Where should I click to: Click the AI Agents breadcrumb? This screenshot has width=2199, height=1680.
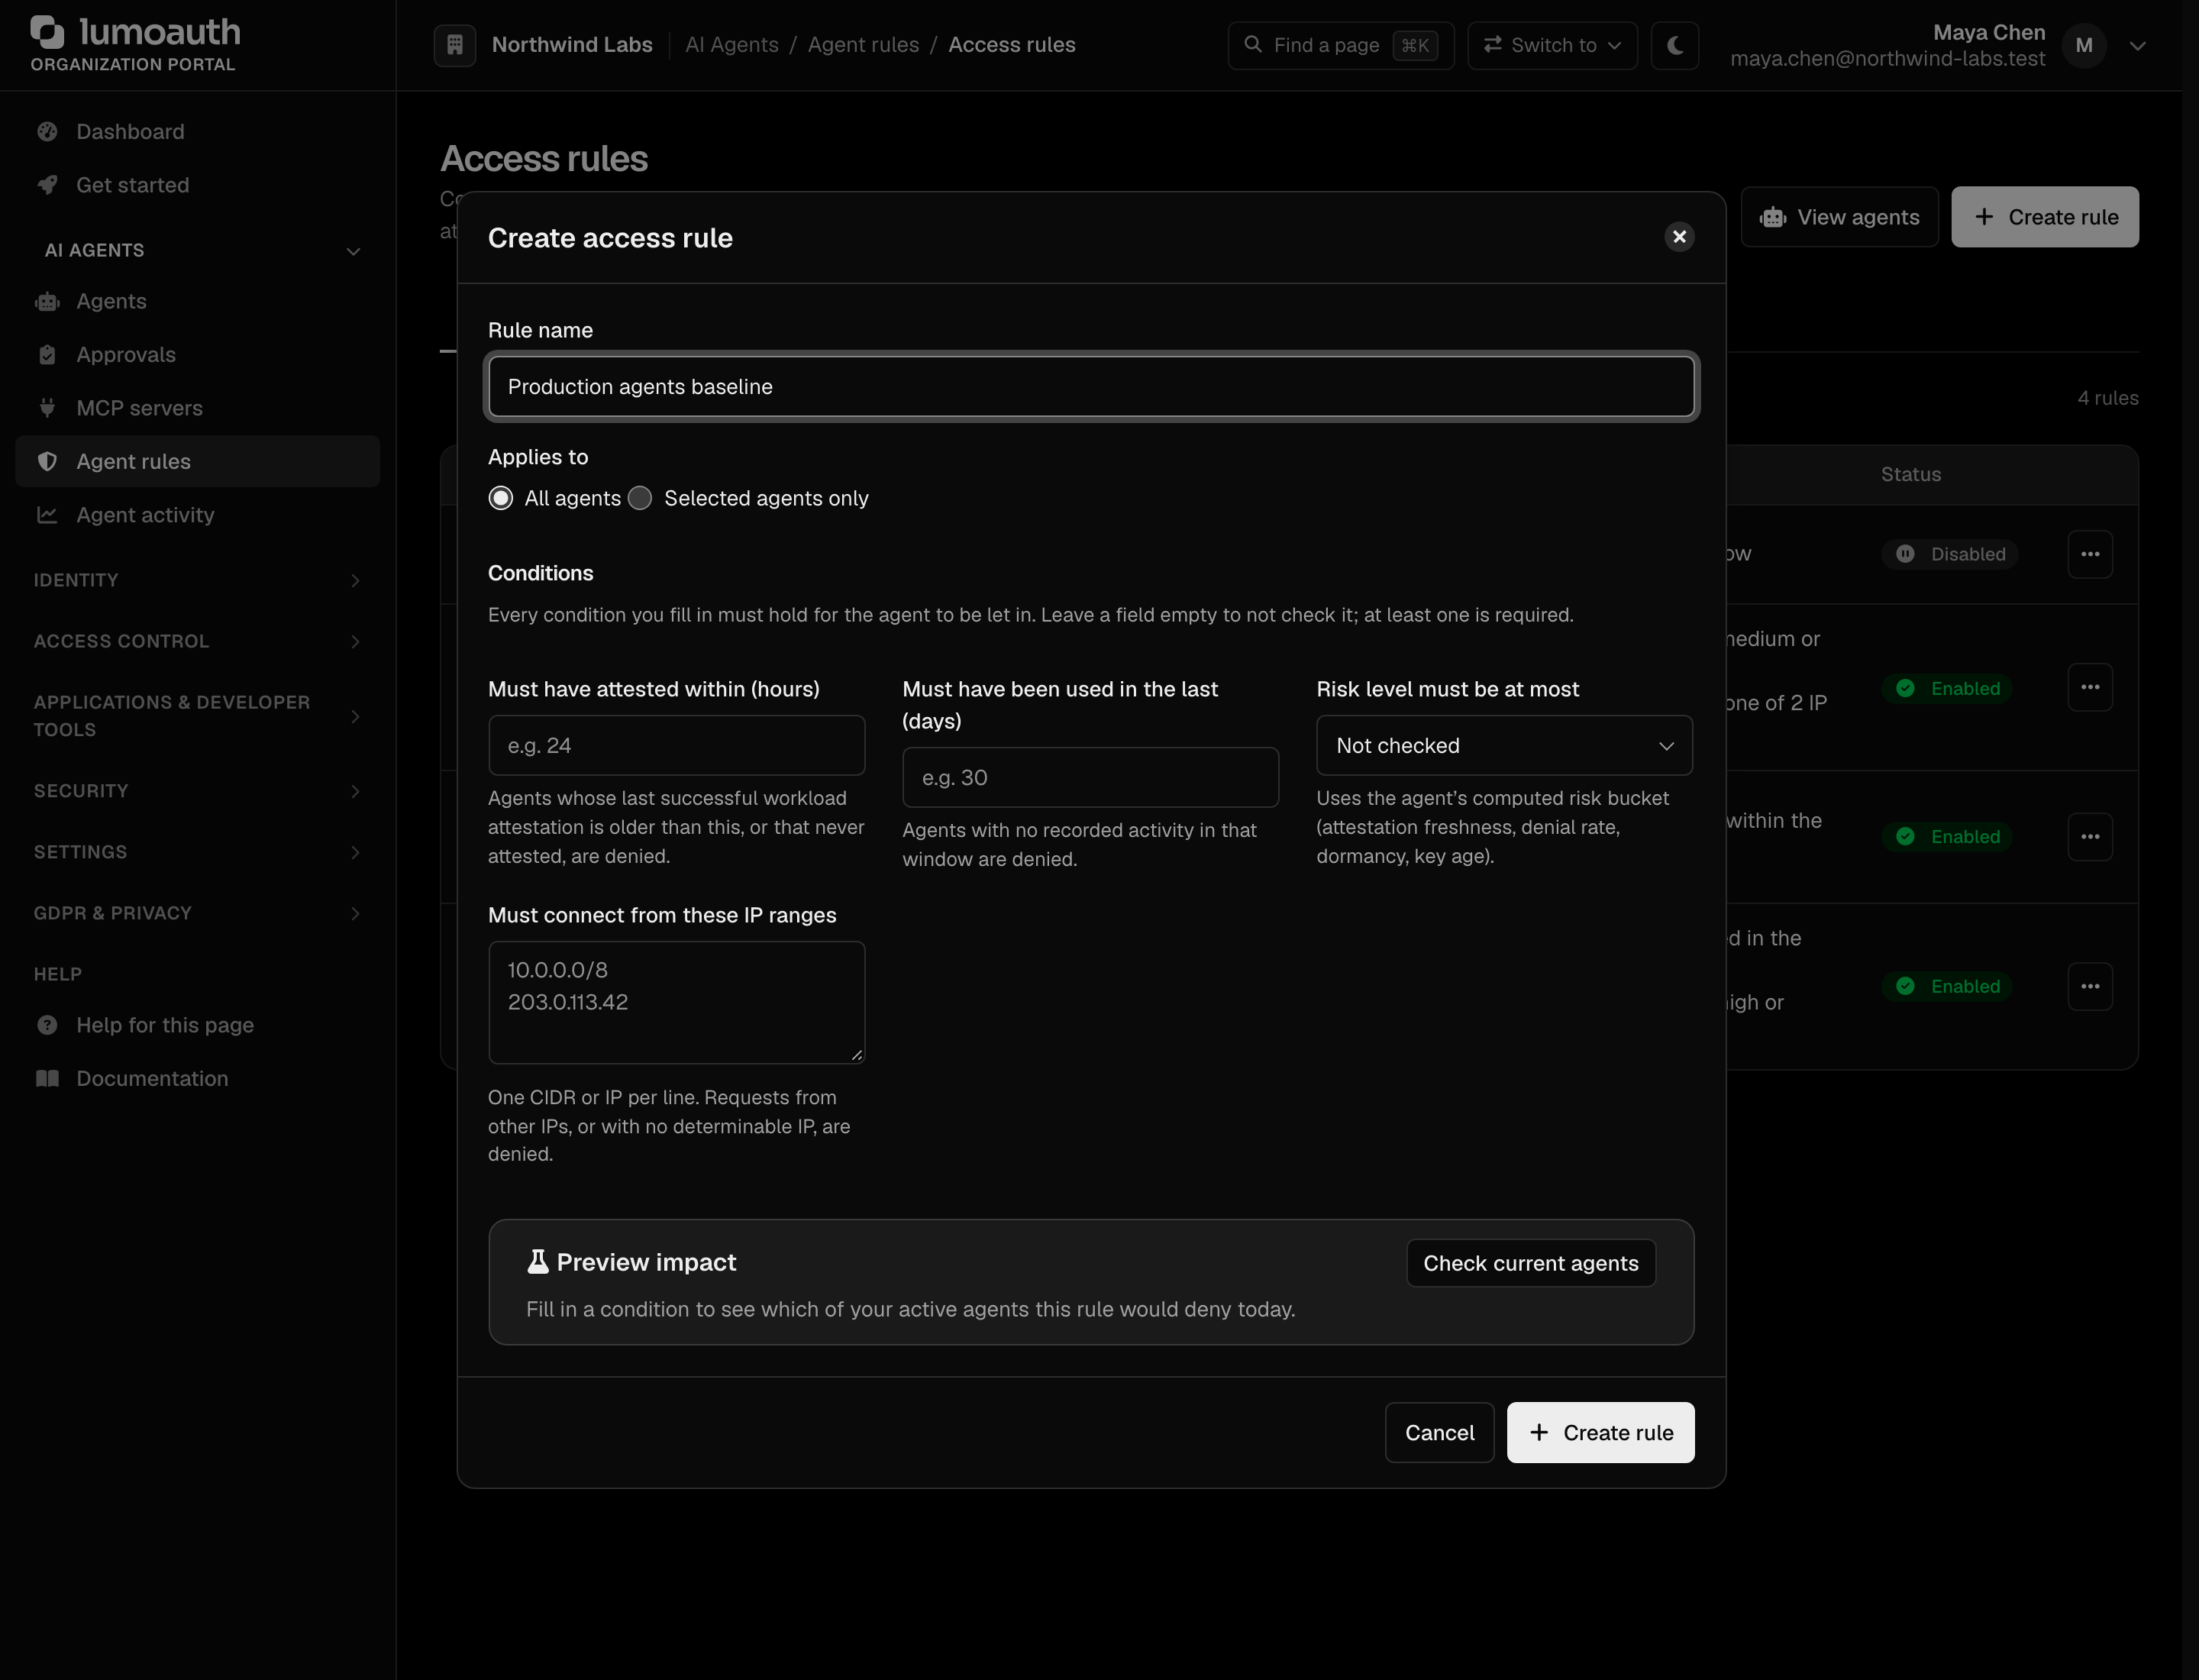coord(731,45)
